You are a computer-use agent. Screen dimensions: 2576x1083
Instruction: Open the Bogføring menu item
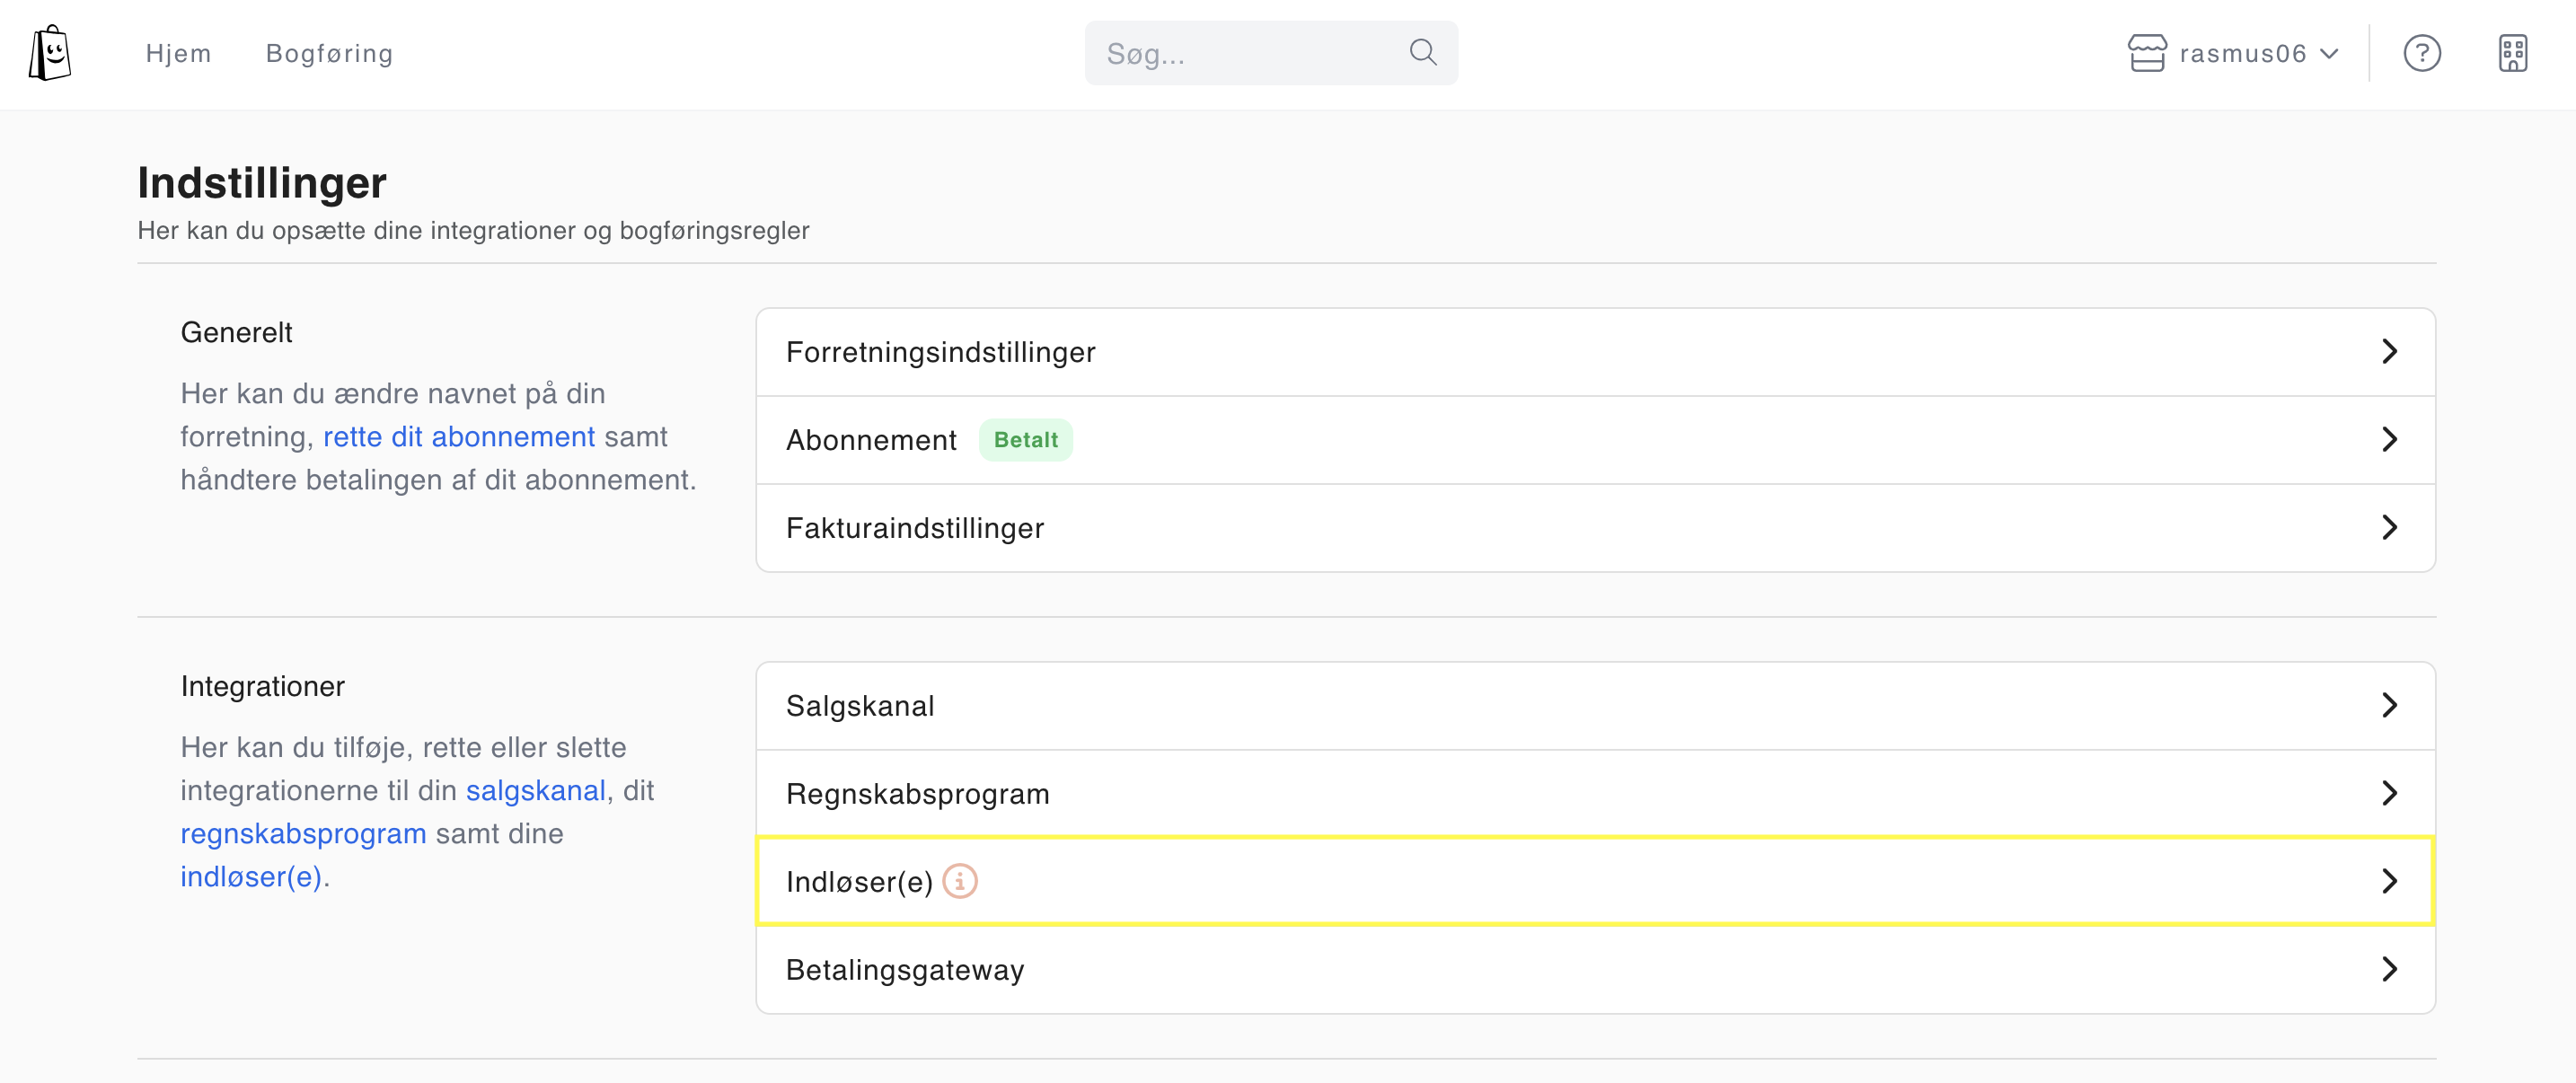(x=329, y=53)
